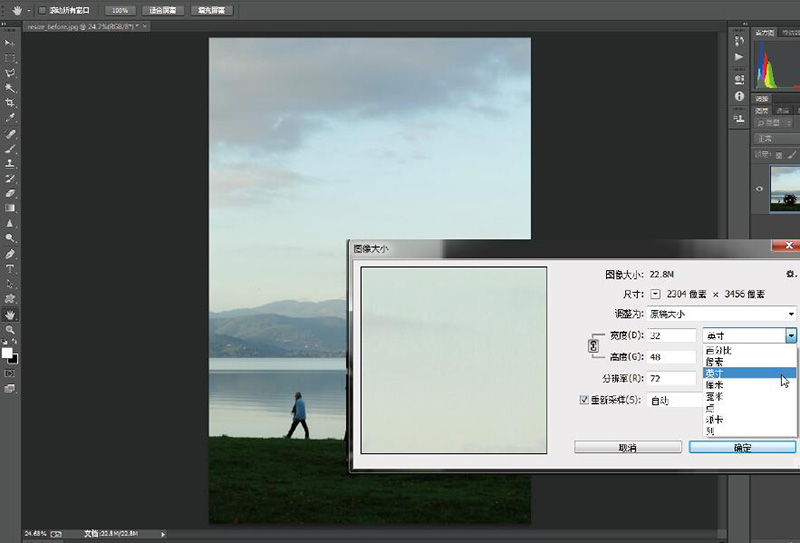800x543 pixels.
Task: Choose the Eraser tool
Action: pos(10,193)
